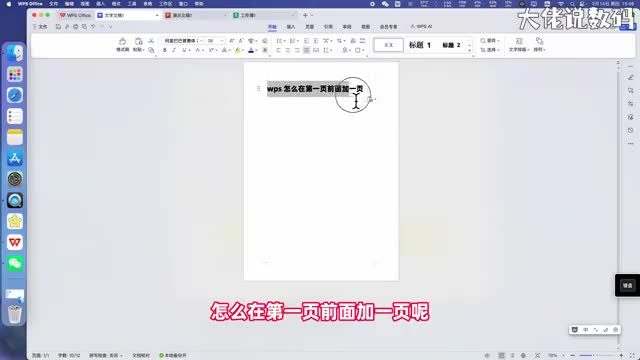Image resolution: width=640 pixels, height=360 pixels.
Task: Click paragraph drag handle beside the title
Action: 258,88
